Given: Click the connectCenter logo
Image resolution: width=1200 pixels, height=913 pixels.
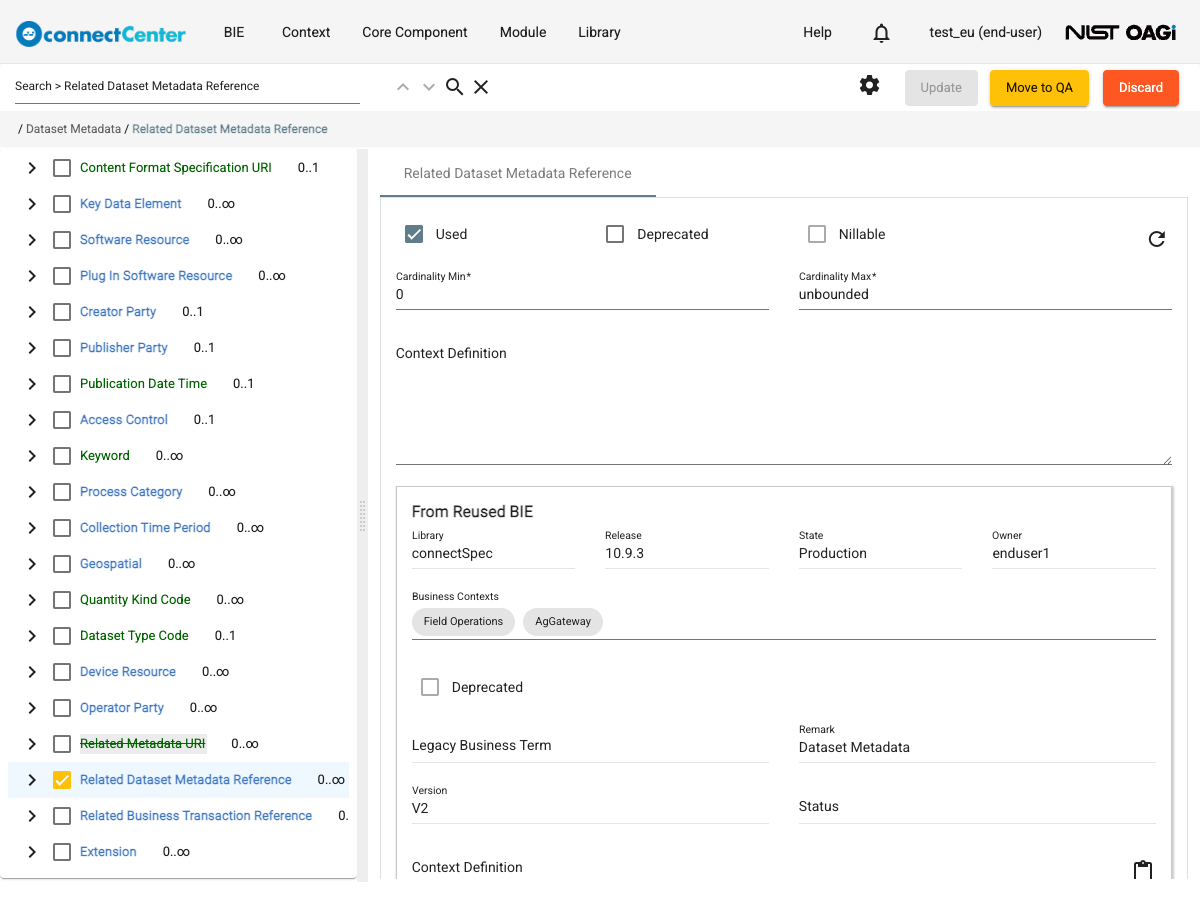Looking at the screenshot, I should click(101, 33).
